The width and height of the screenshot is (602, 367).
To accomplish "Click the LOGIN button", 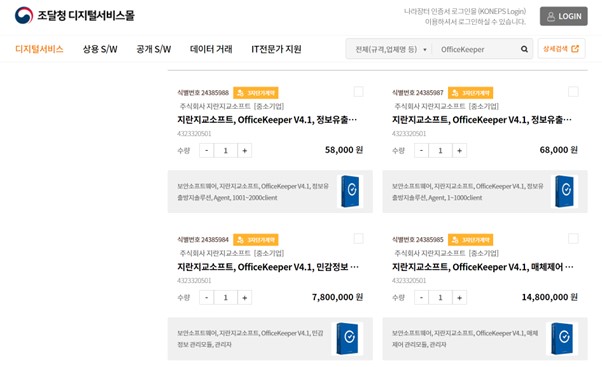I will [564, 16].
